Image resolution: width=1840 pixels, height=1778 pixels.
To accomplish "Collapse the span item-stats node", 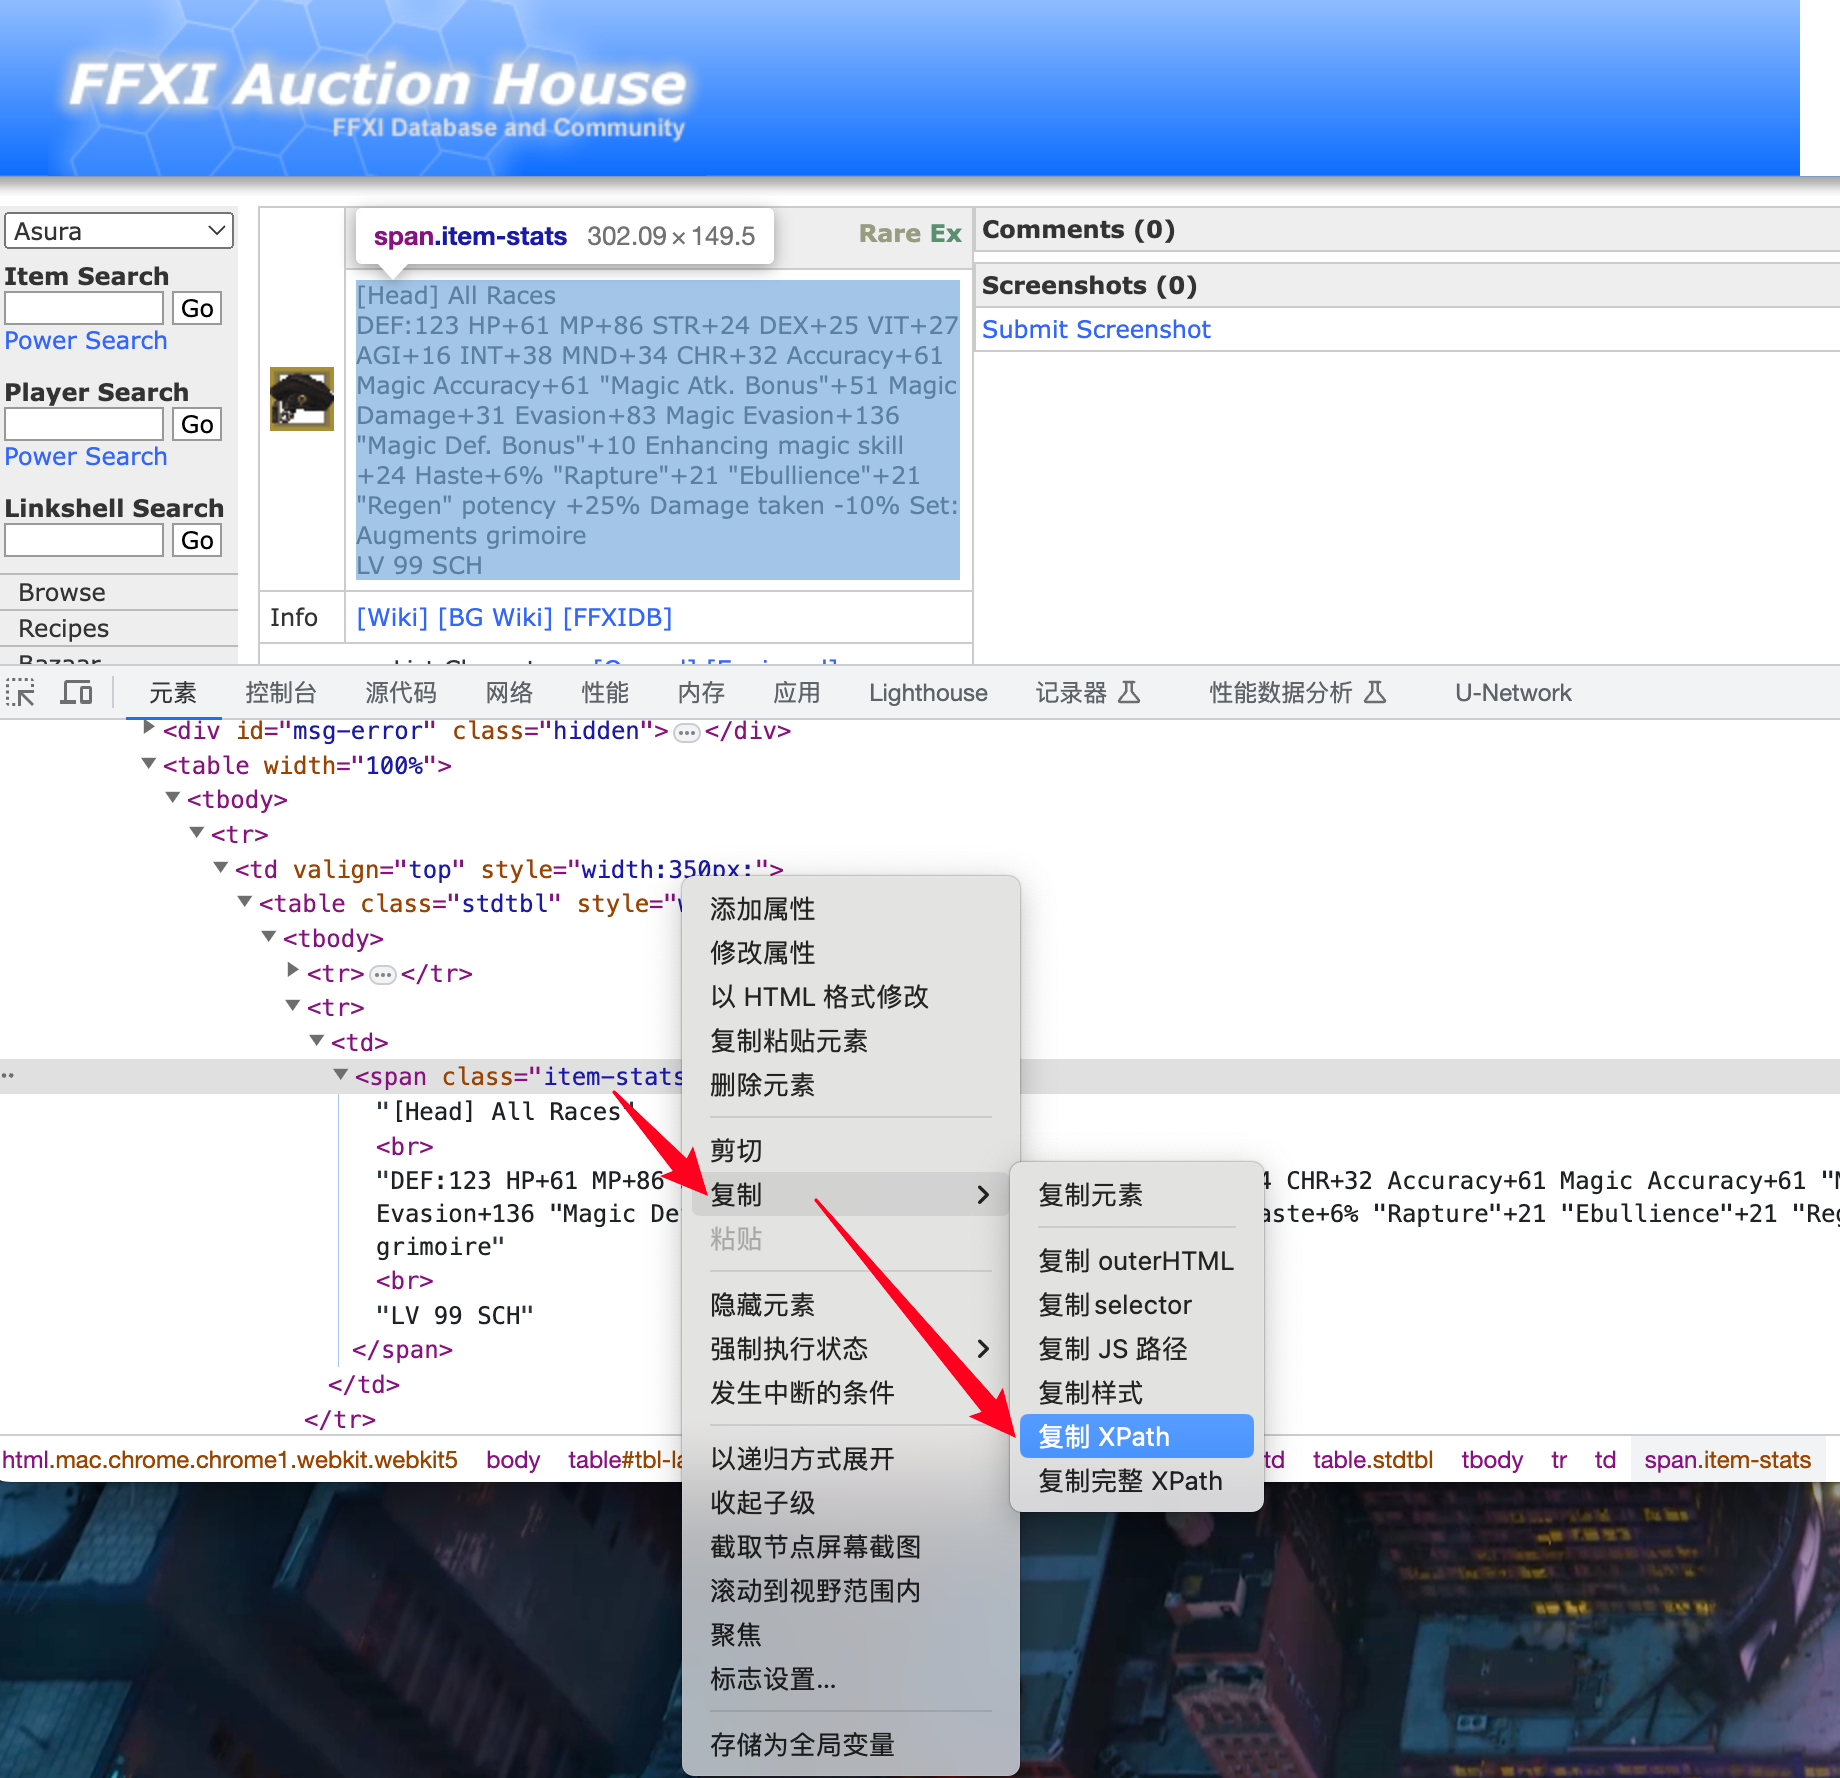I will click(340, 1075).
